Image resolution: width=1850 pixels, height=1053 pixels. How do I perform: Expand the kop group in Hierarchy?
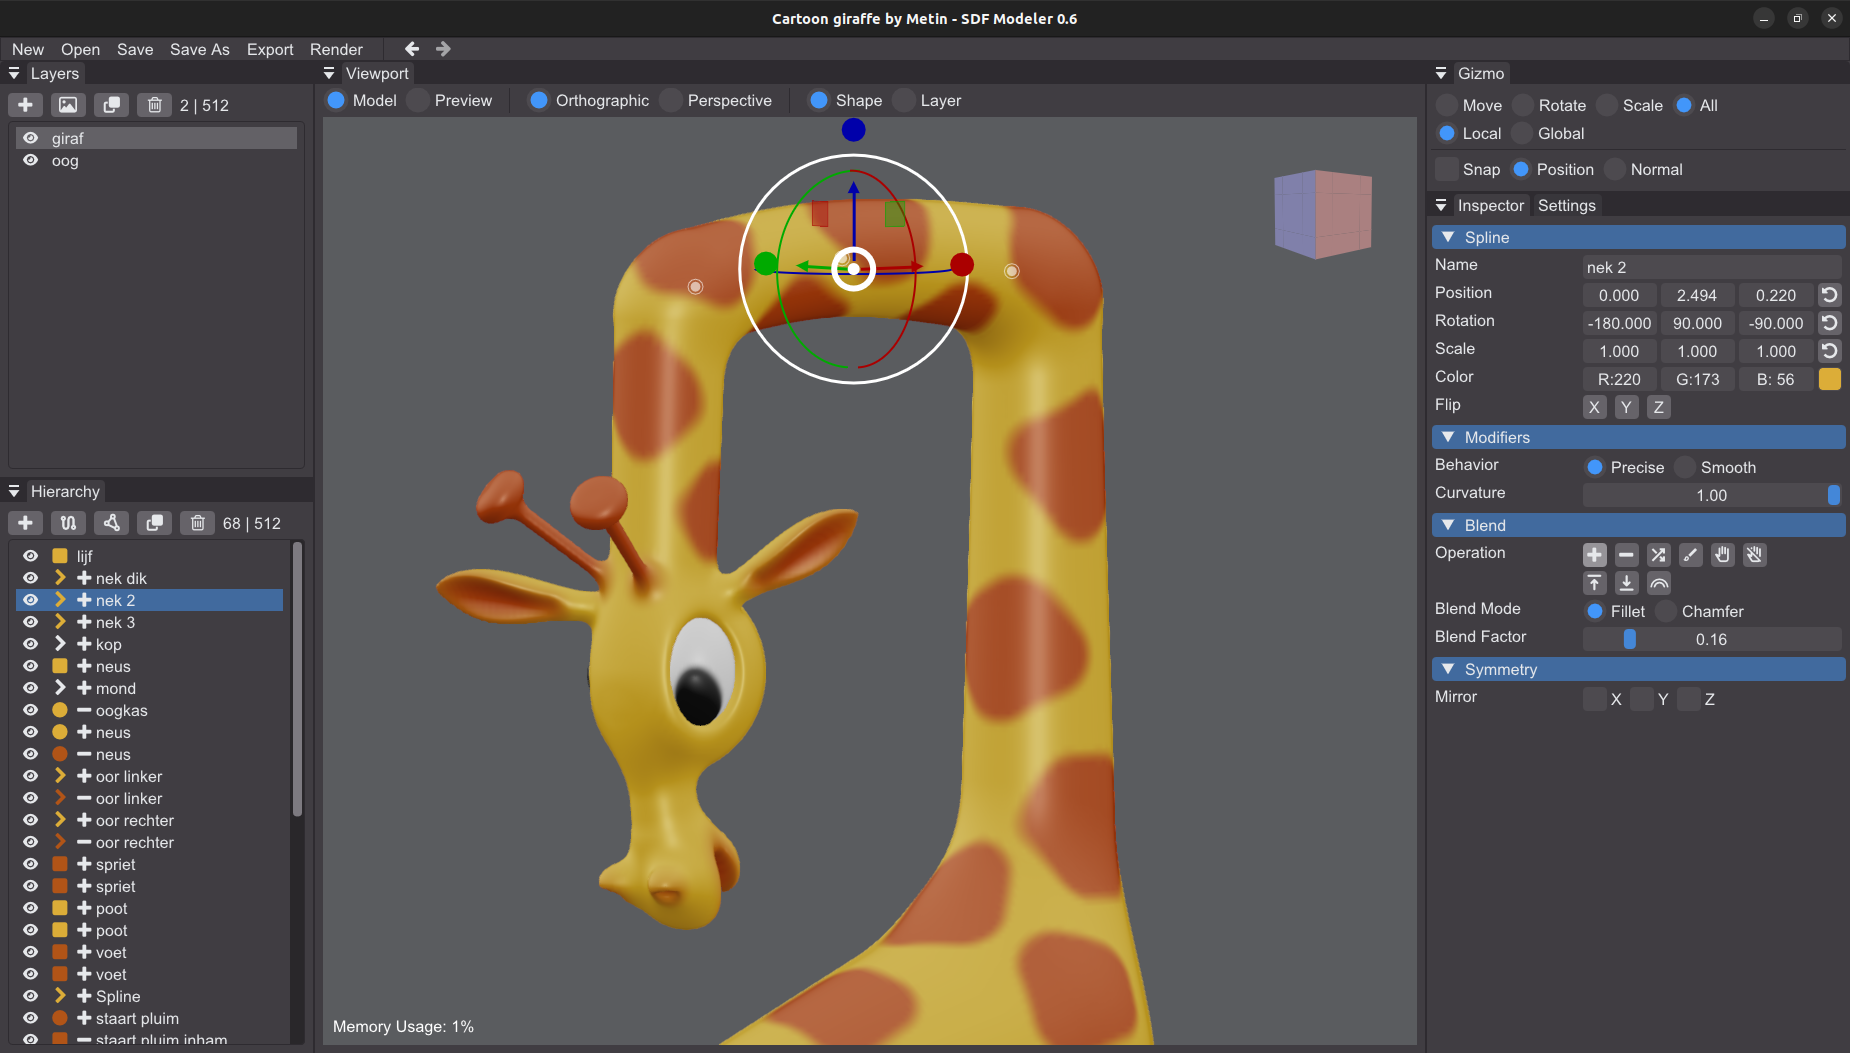point(60,644)
